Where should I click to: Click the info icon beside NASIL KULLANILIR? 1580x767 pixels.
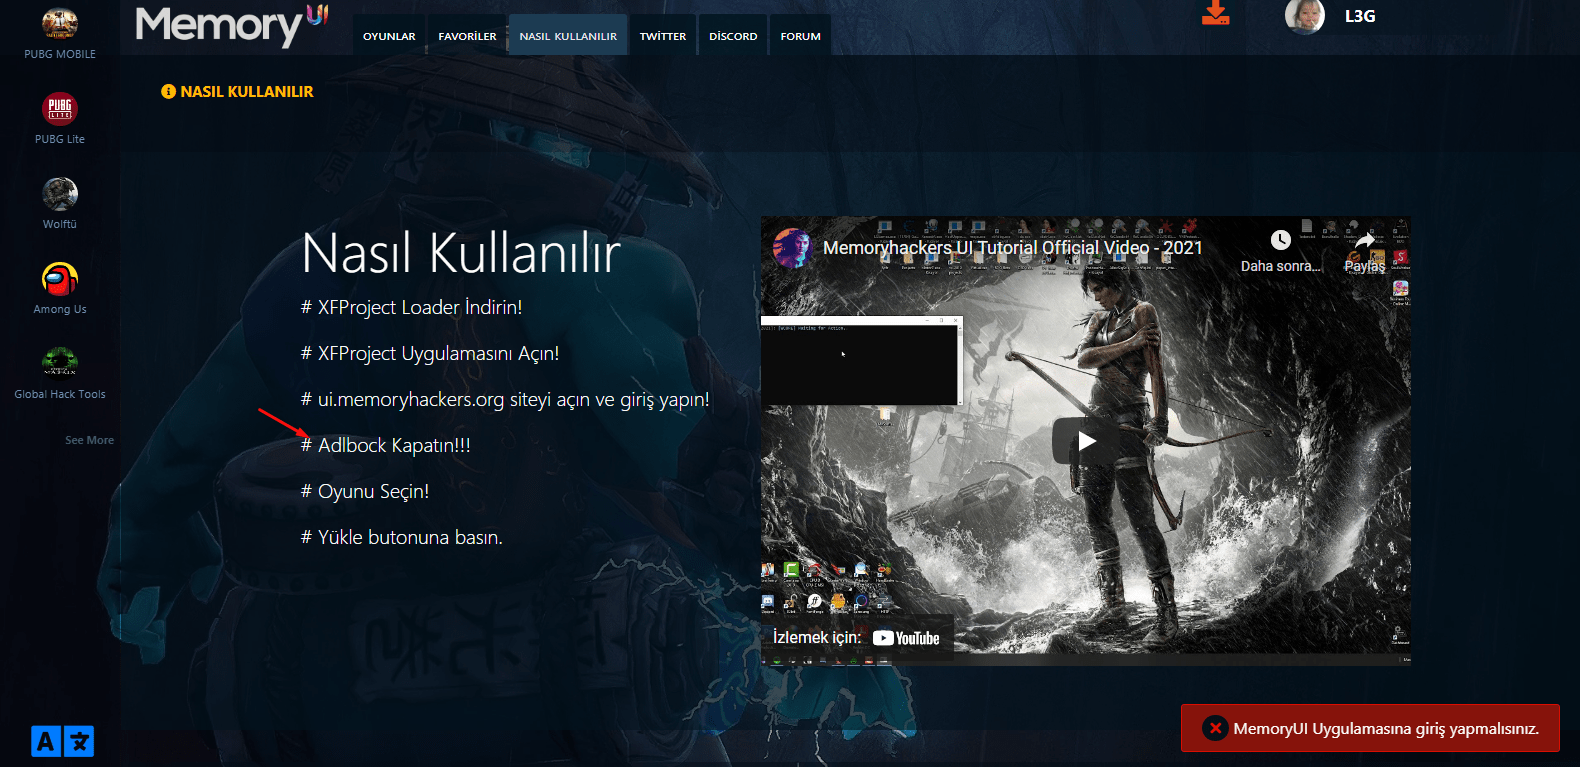(x=168, y=91)
